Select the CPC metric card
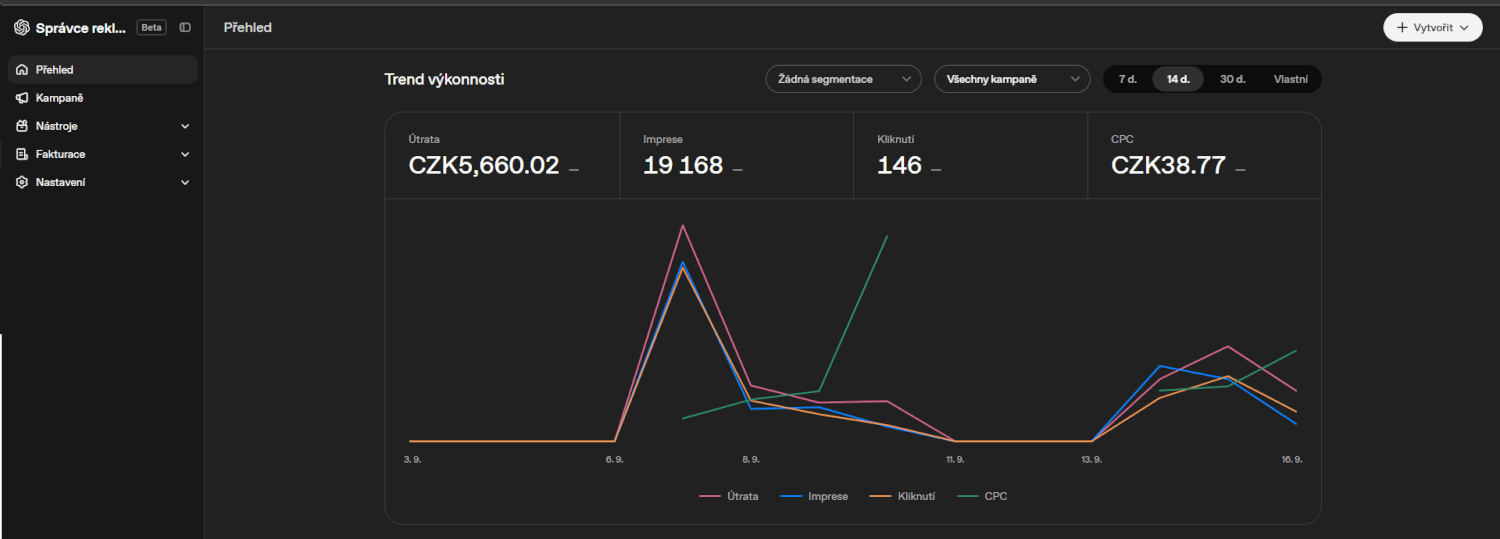Viewport: 1500px width, 539px height. [1204, 155]
